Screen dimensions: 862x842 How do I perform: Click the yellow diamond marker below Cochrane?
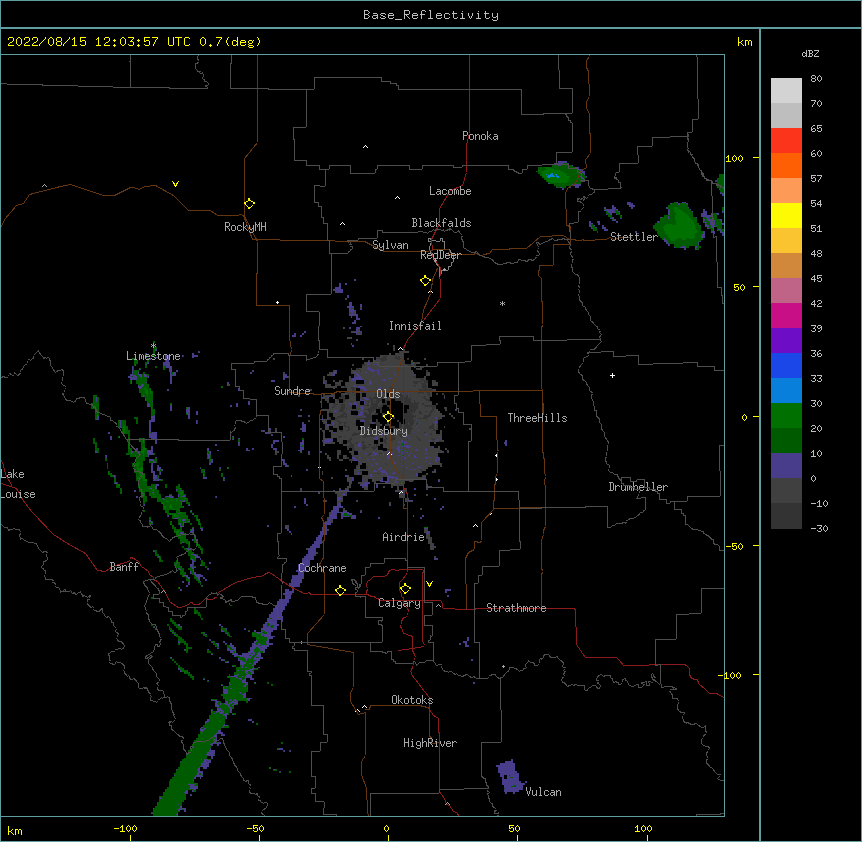pyautogui.click(x=340, y=590)
